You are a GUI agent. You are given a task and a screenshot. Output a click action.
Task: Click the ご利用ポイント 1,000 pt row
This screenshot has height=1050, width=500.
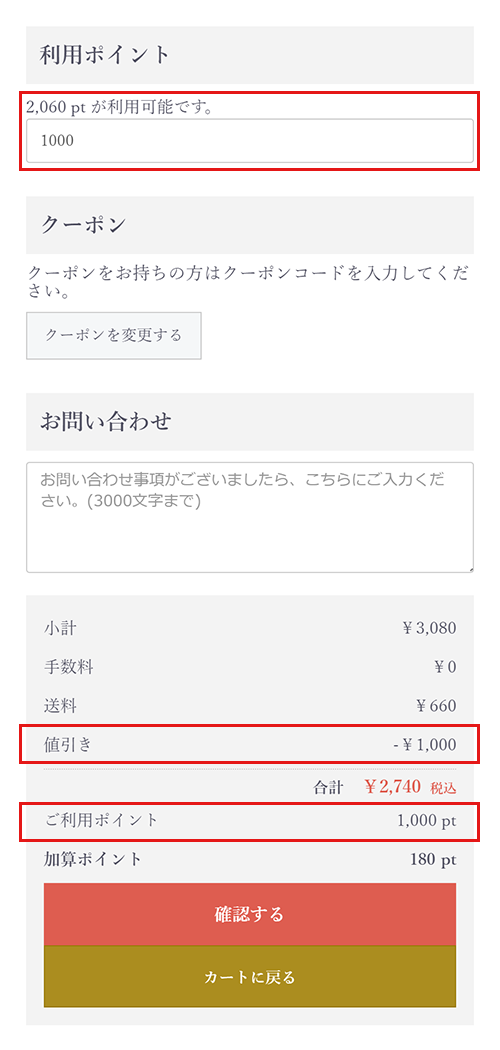[250, 820]
